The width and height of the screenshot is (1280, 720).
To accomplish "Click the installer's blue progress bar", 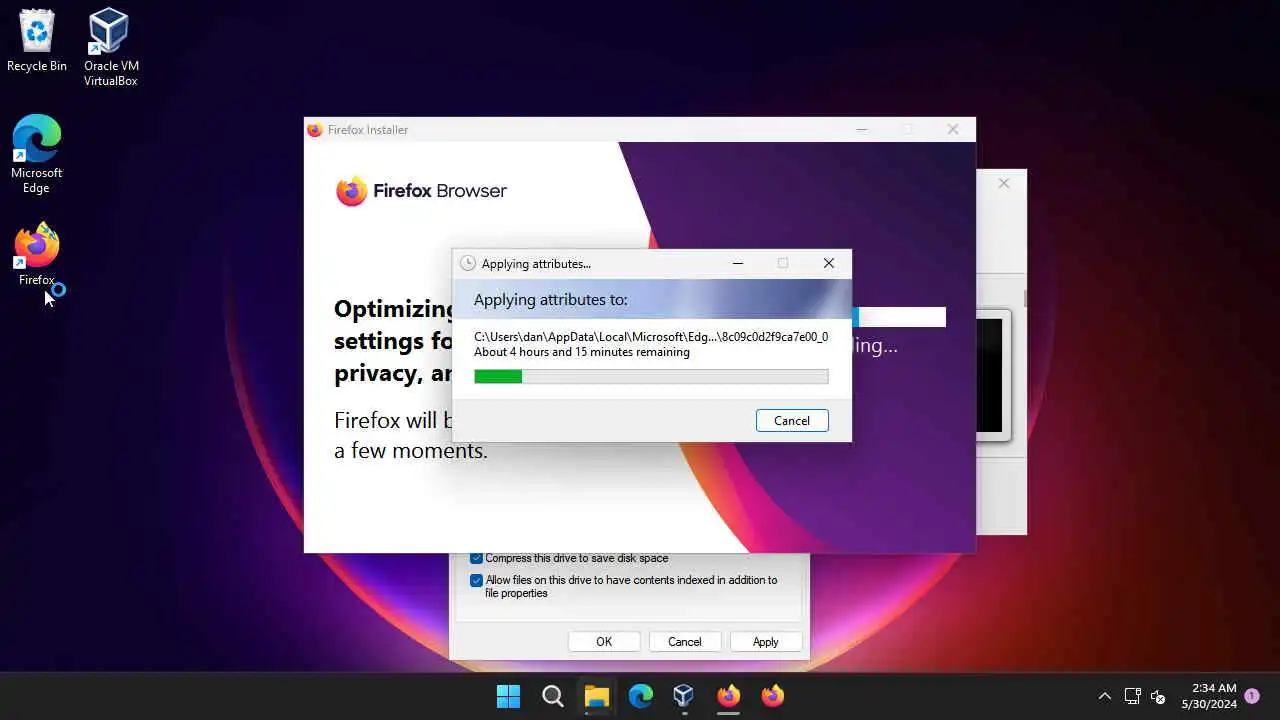I will (898, 317).
